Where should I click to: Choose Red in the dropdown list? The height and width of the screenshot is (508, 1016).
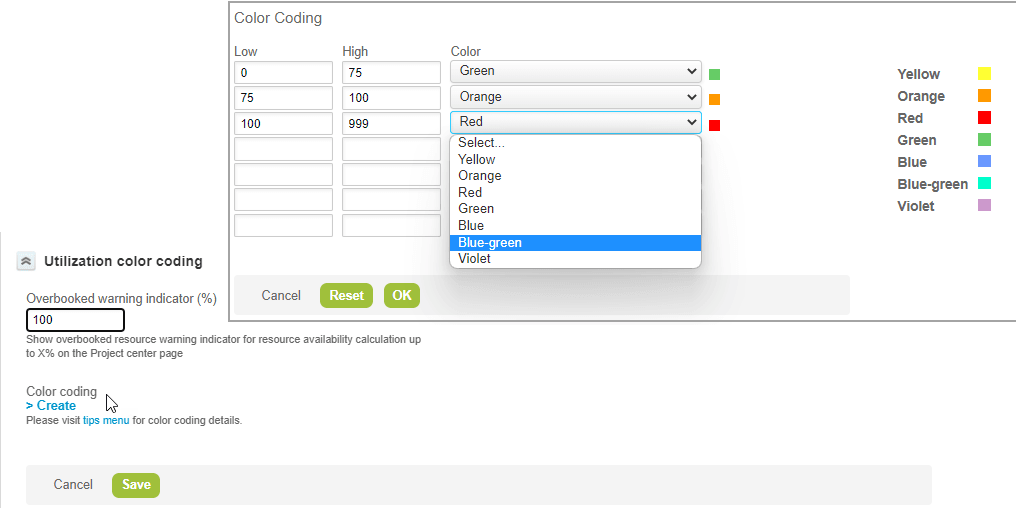click(x=575, y=192)
